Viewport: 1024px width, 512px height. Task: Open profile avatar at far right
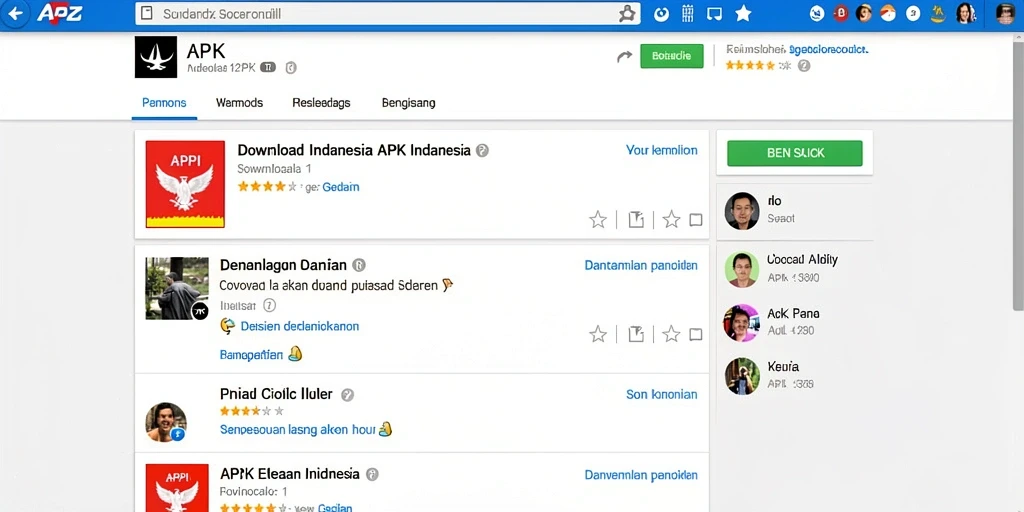(1006, 14)
